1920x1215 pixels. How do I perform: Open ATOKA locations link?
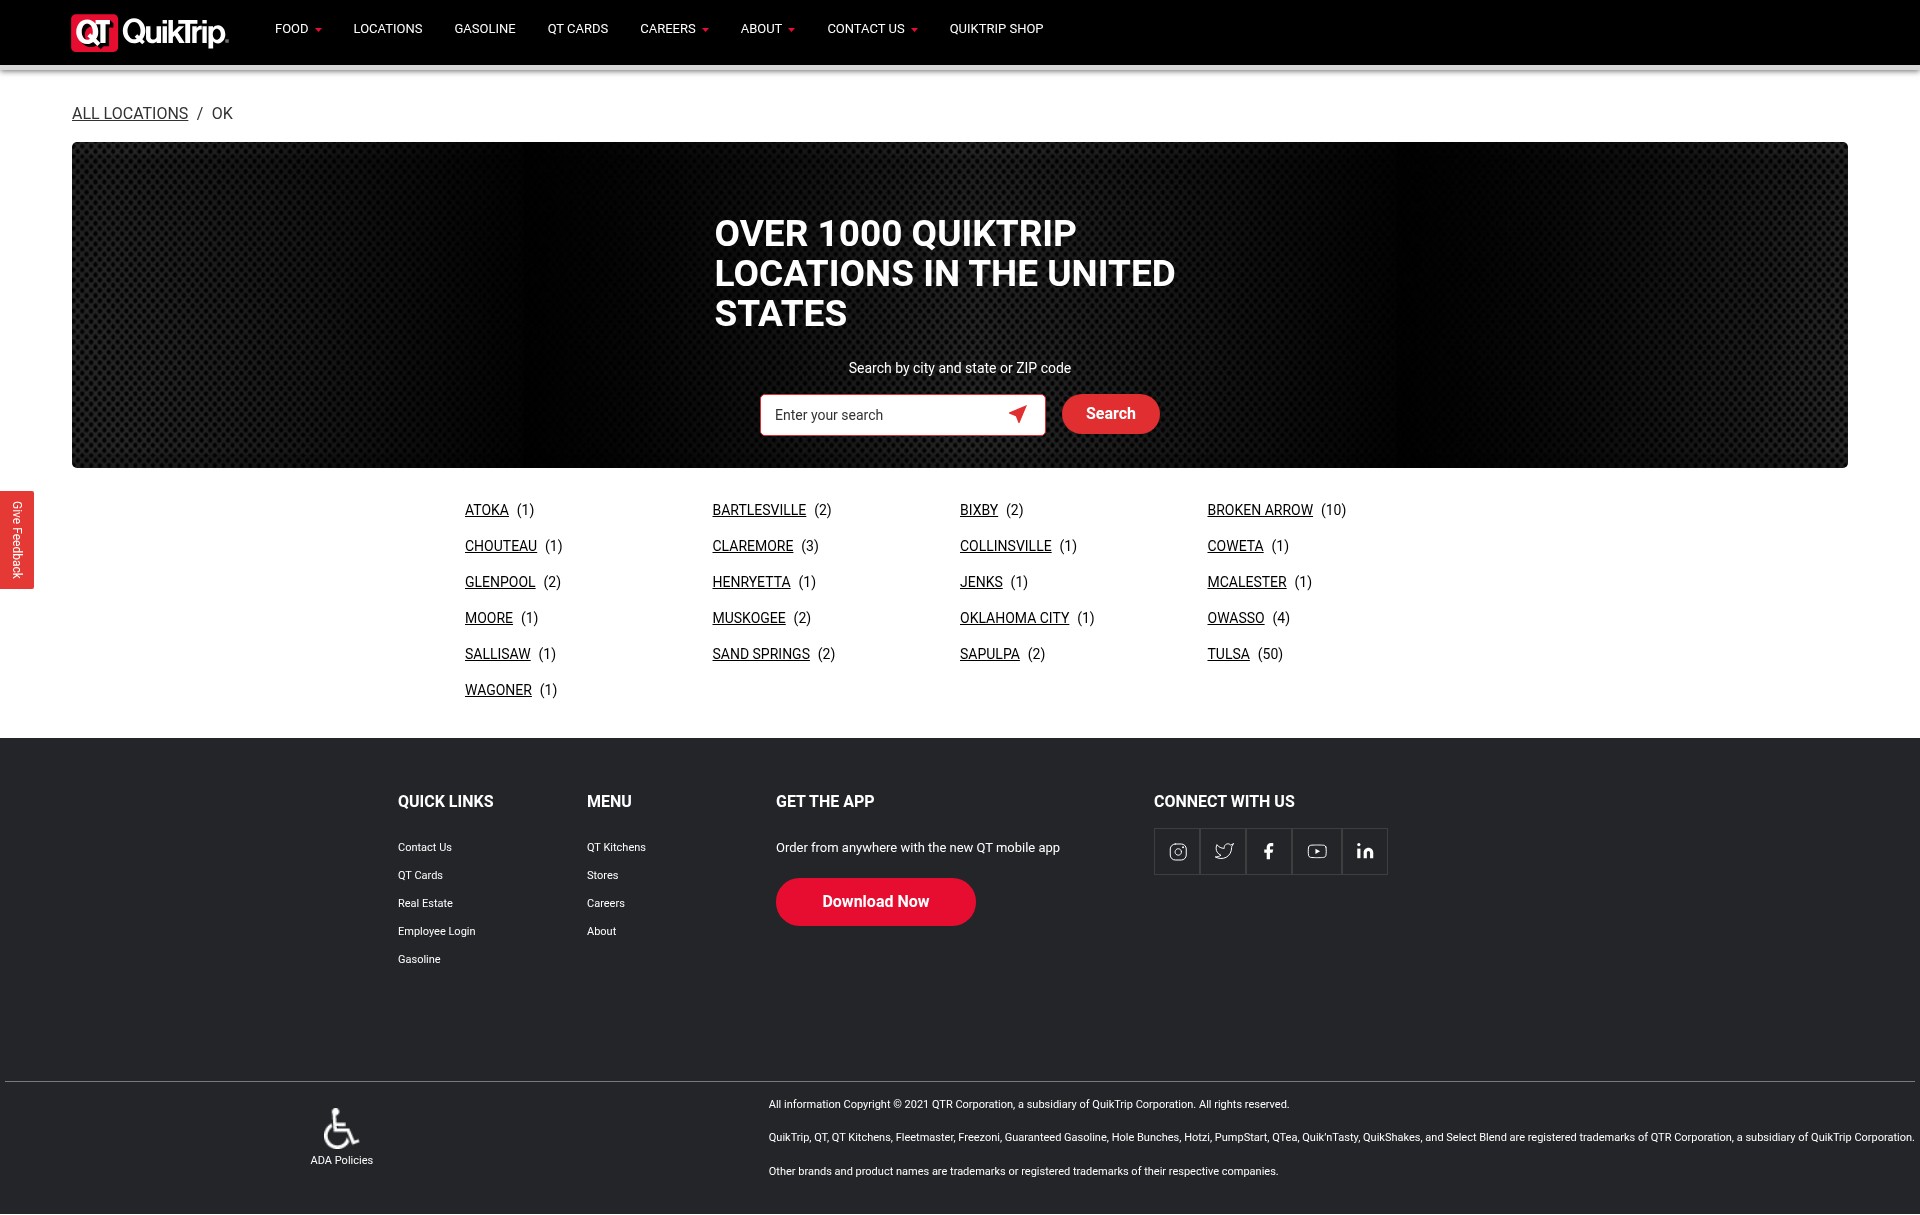point(487,510)
